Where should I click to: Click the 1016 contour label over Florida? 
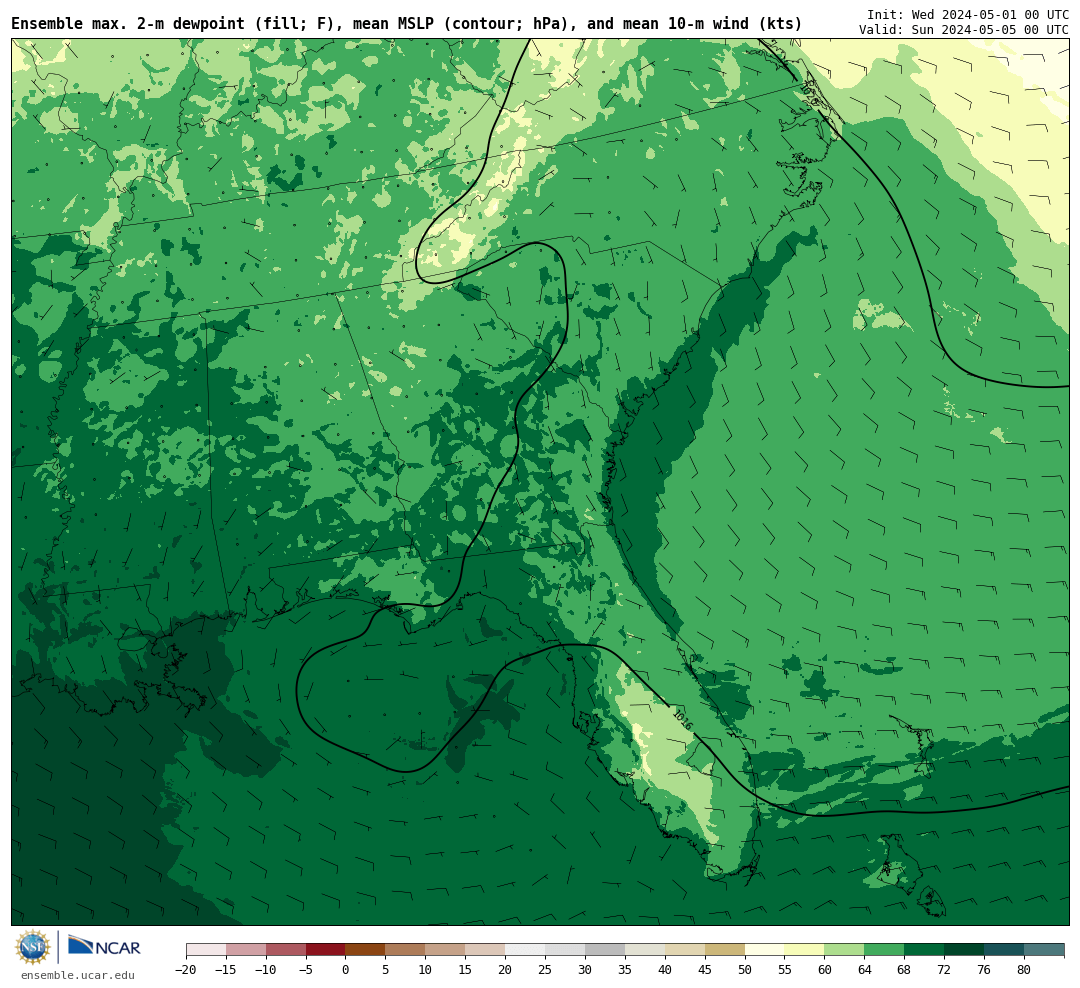[683, 719]
